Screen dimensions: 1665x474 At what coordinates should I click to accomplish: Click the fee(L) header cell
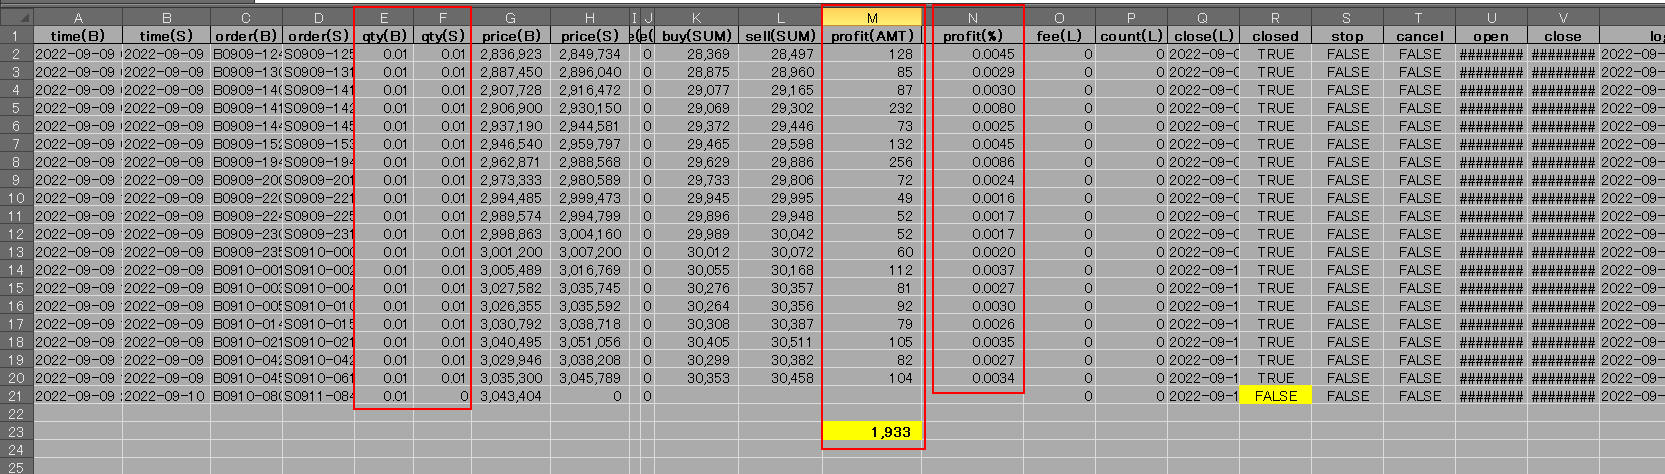tap(1059, 36)
